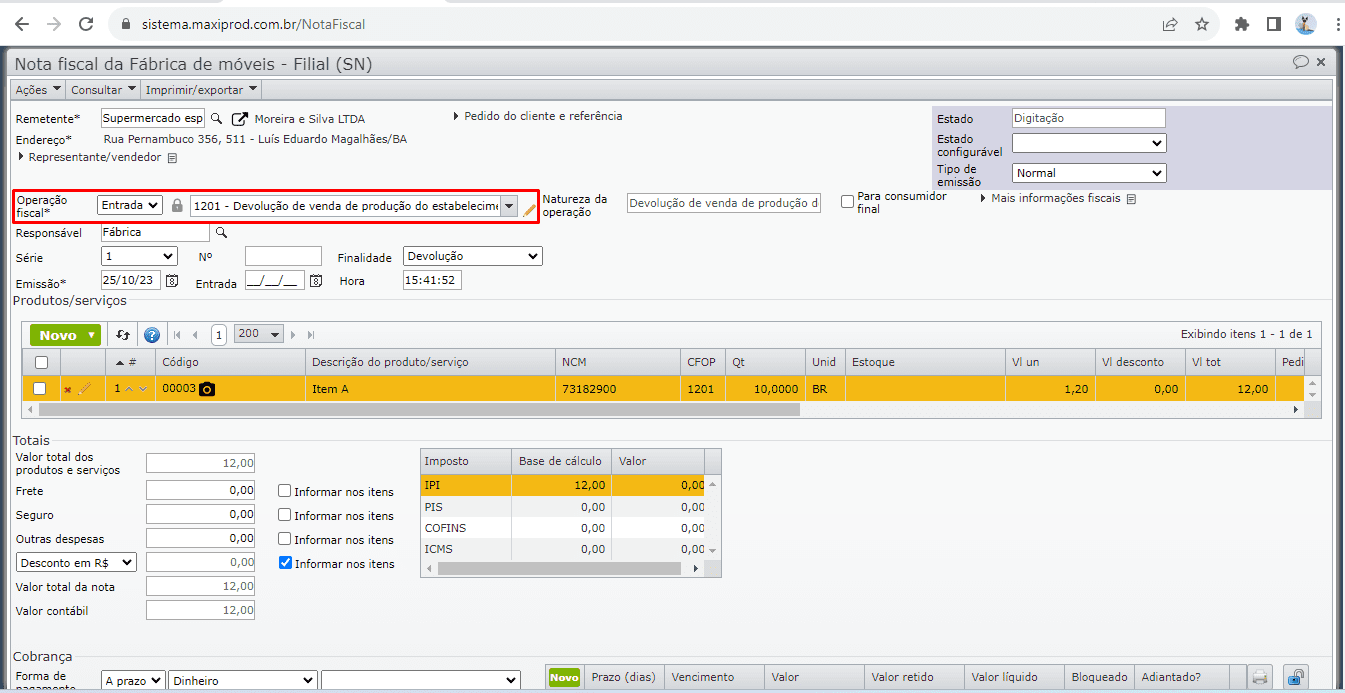
Task: Open page size 200 dropdown
Action: coord(259,334)
